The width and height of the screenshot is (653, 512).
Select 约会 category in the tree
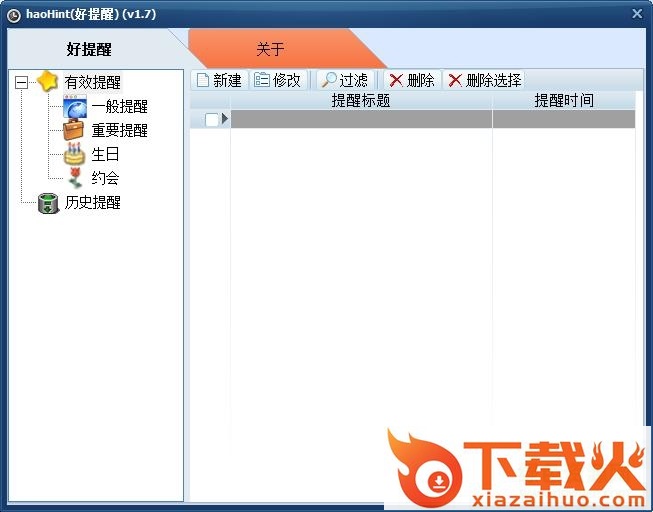click(105, 178)
